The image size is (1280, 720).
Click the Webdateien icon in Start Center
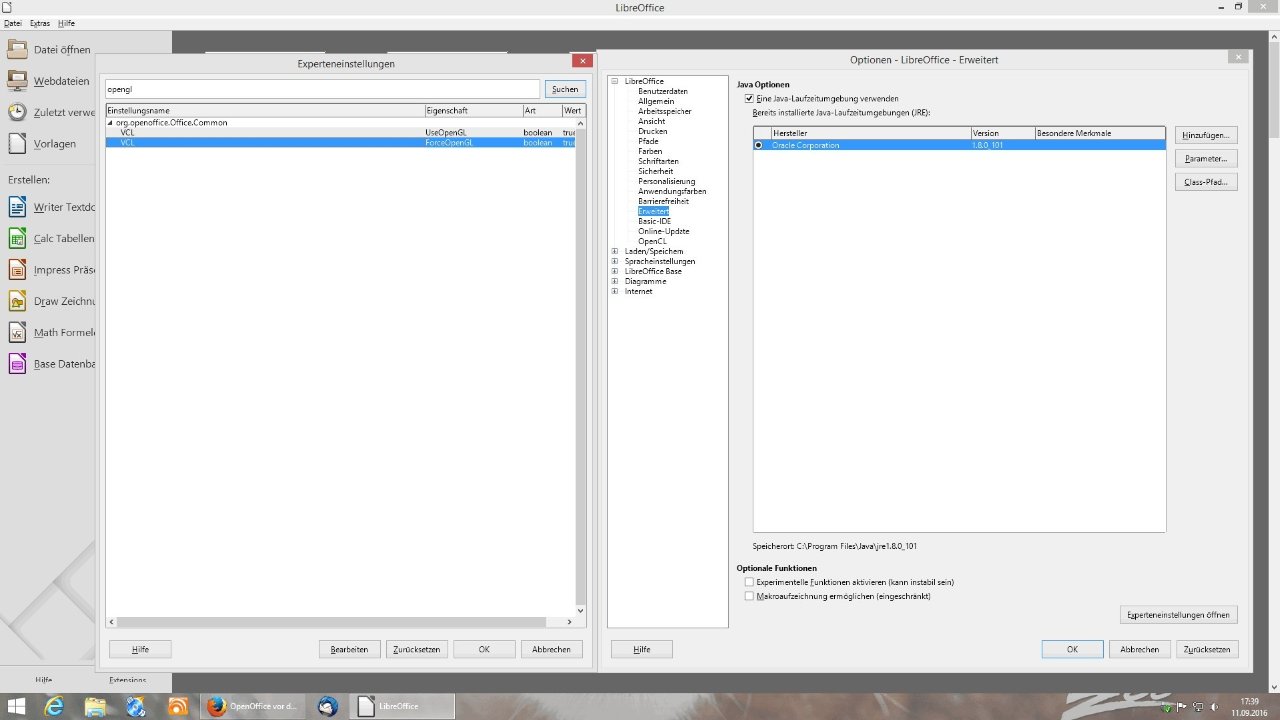point(17,81)
